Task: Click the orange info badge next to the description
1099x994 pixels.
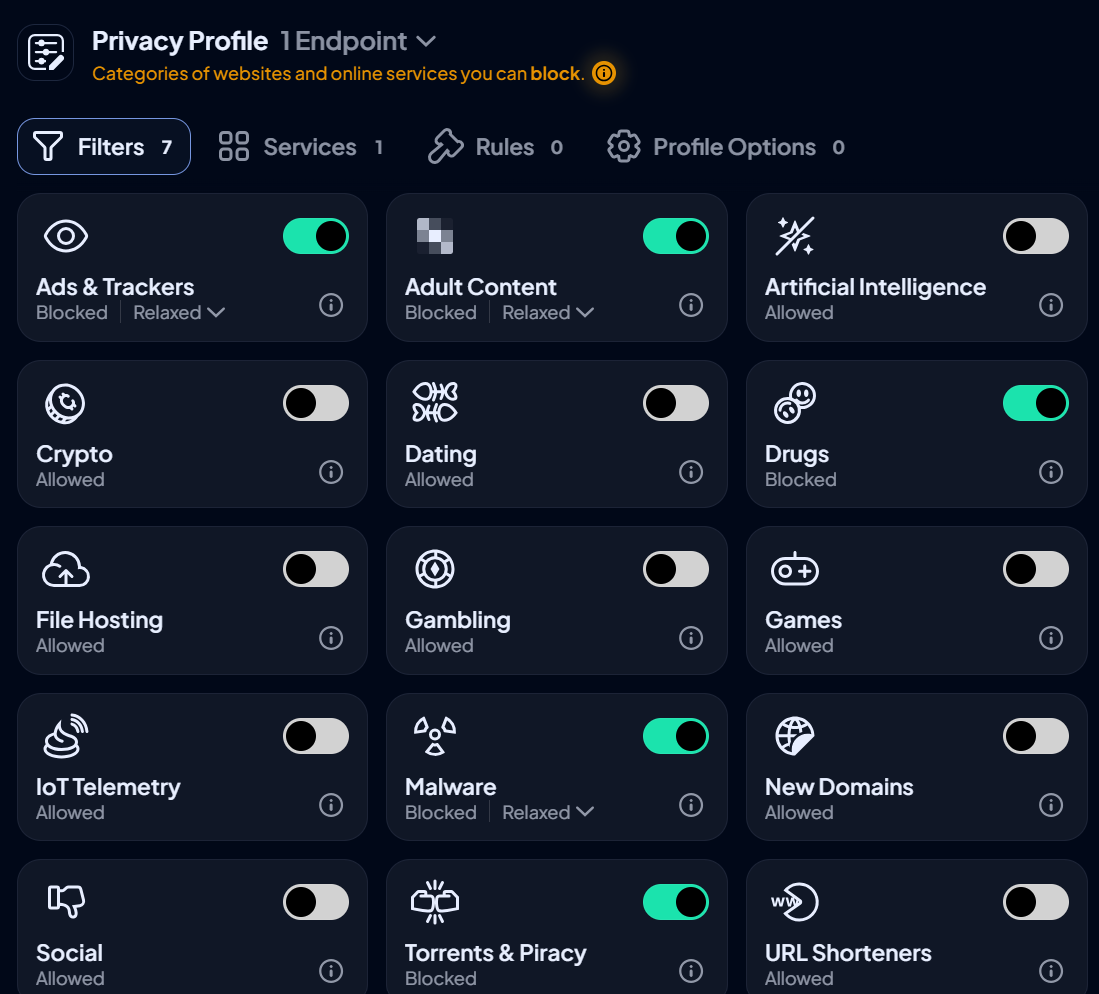Action: point(604,73)
